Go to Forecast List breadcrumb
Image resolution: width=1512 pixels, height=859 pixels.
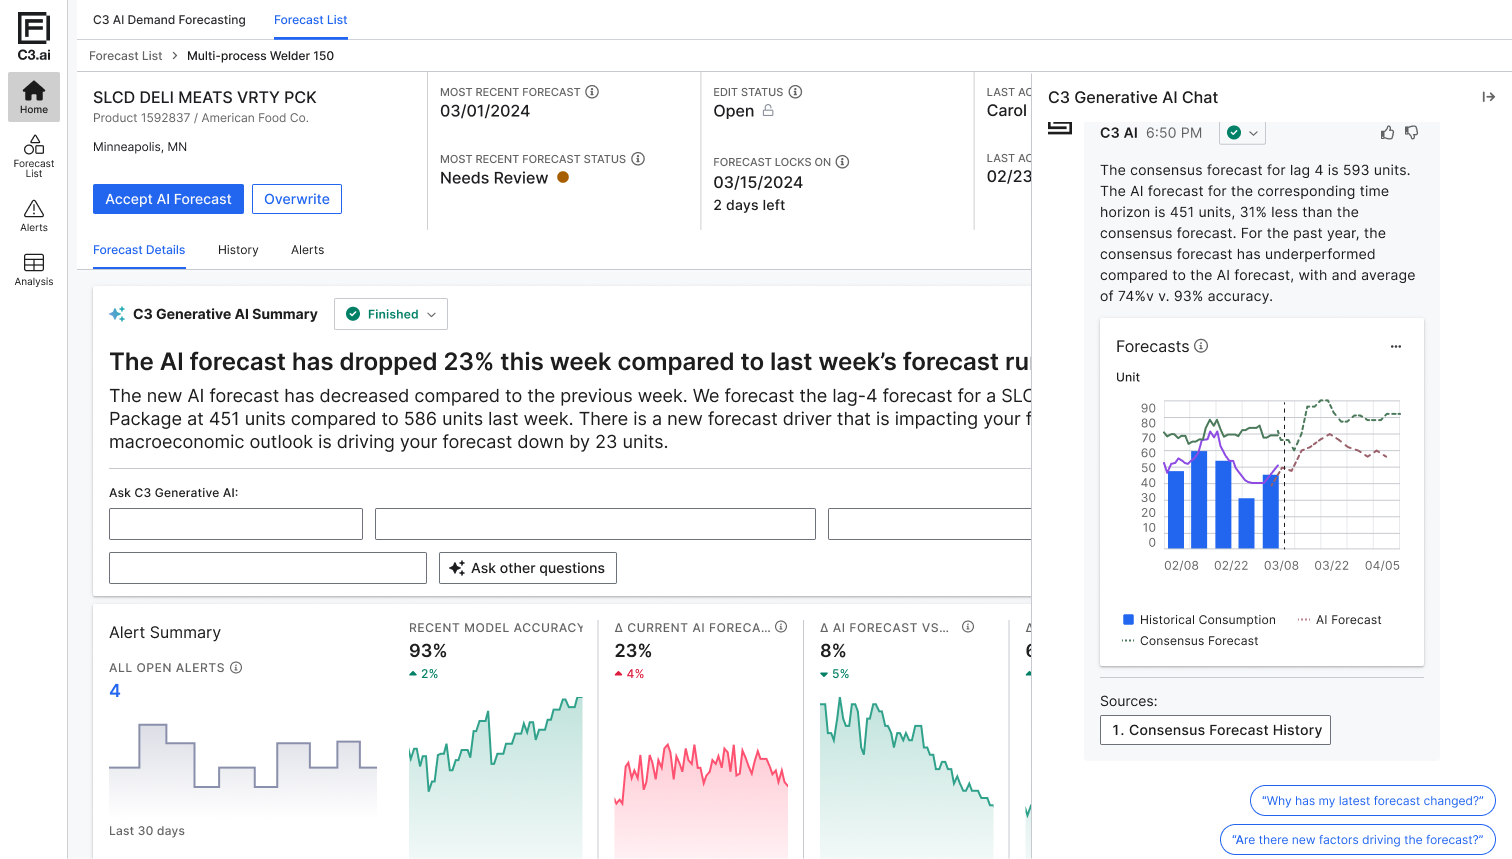click(x=125, y=56)
